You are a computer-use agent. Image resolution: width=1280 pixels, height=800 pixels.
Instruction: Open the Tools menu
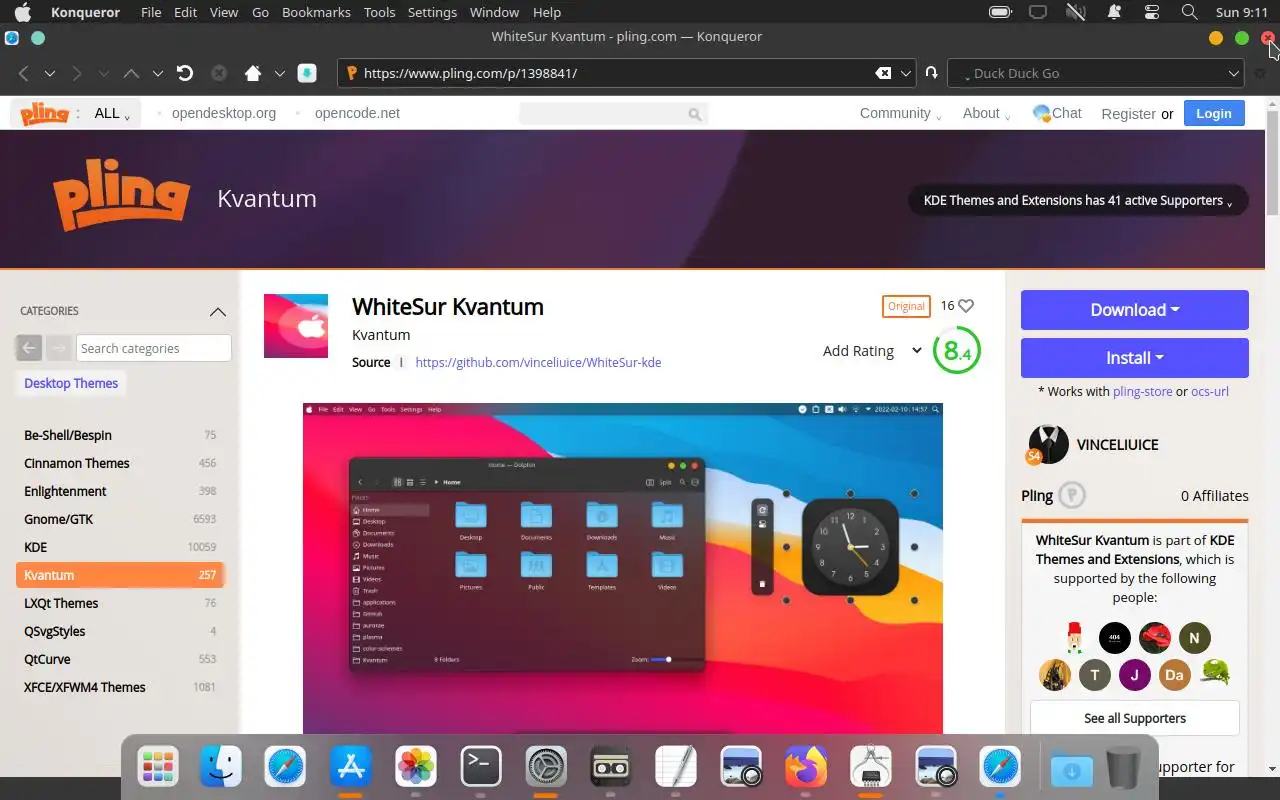[x=379, y=12]
